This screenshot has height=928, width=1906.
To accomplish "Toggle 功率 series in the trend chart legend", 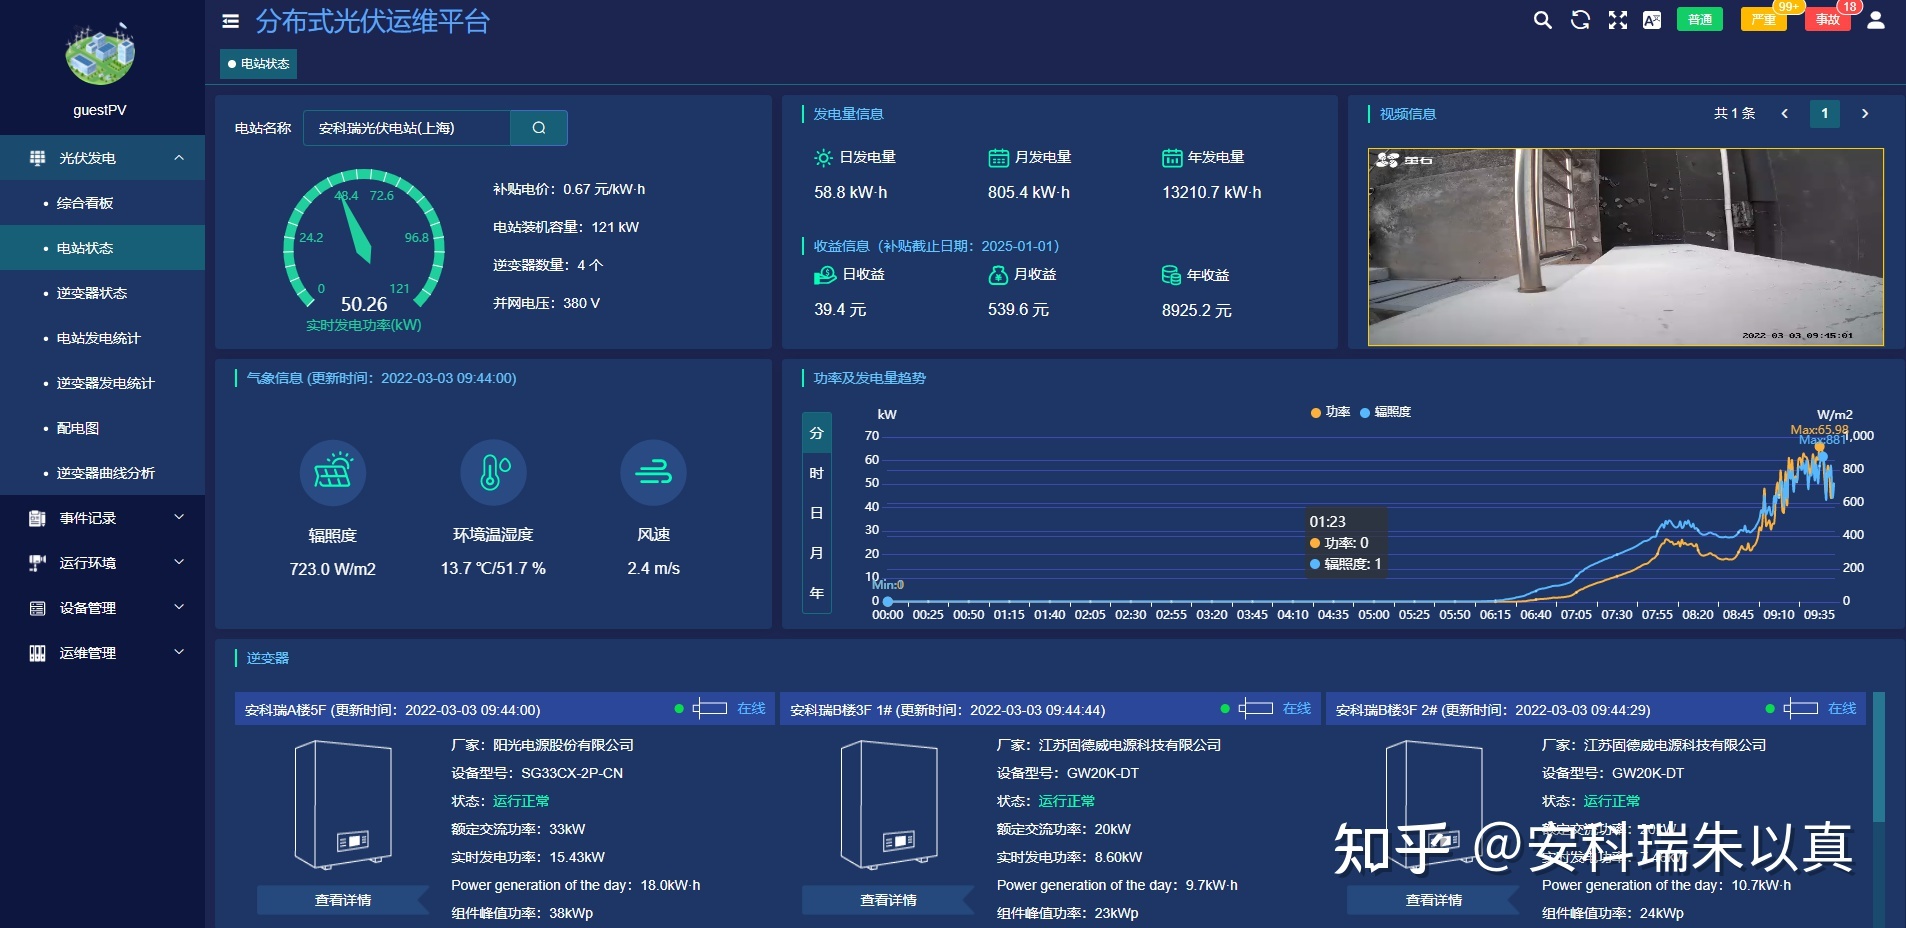I will 1328,412.
